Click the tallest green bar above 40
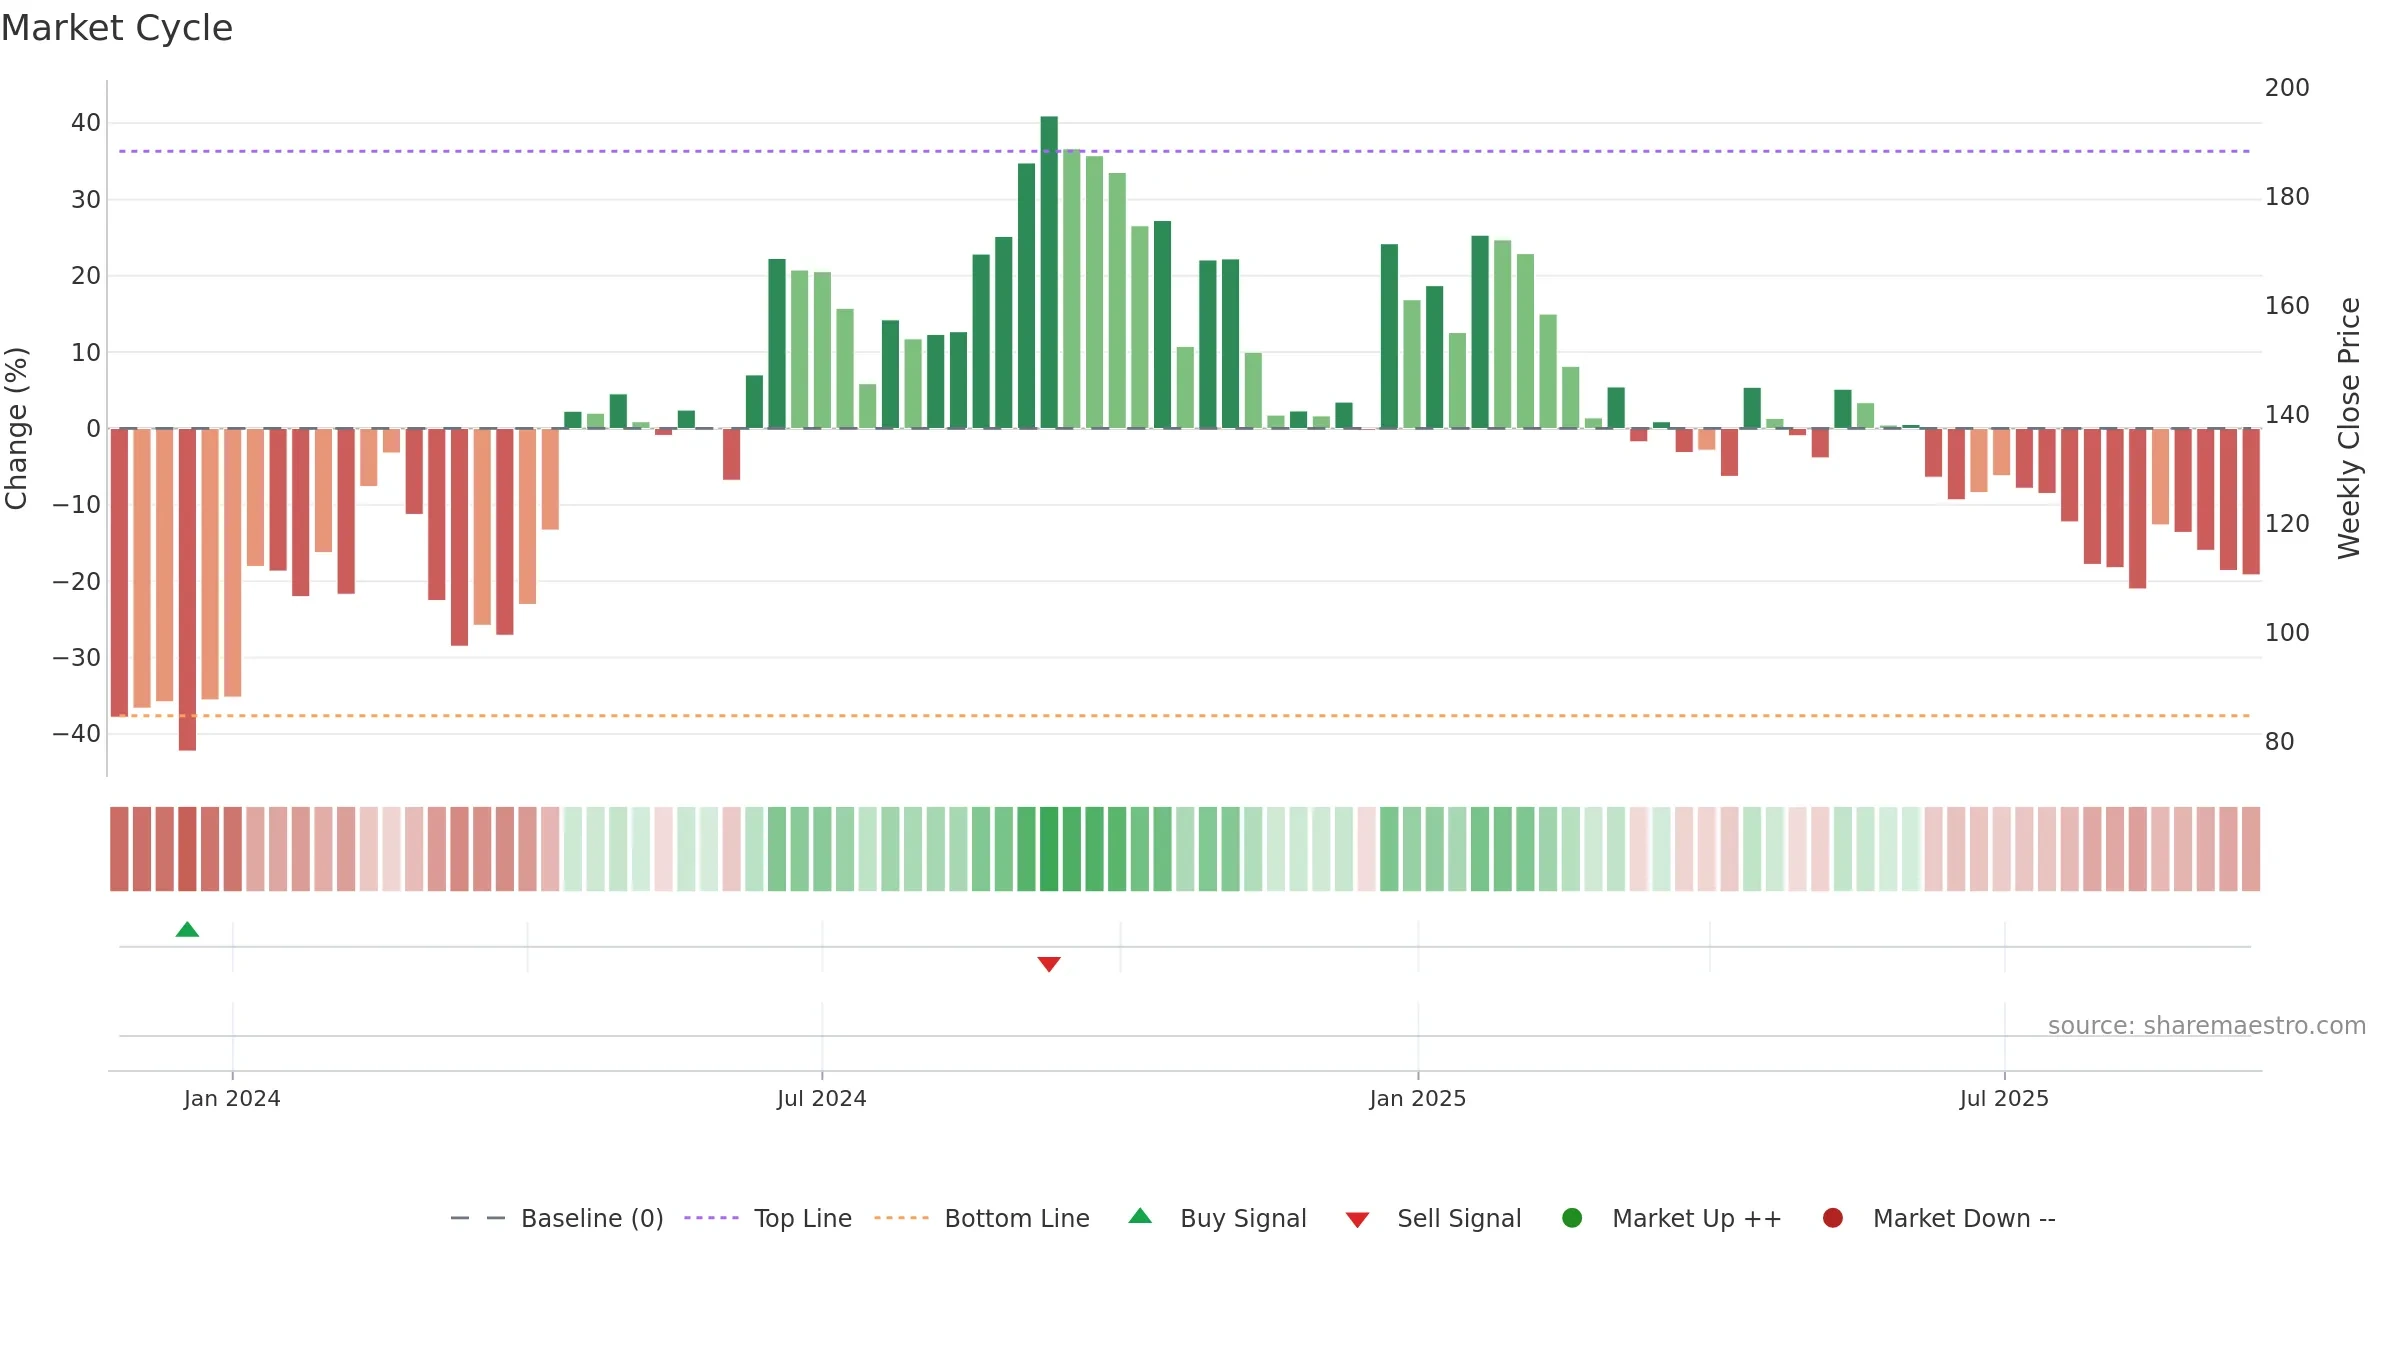This screenshot has width=2400, height=1350. tap(1049, 272)
